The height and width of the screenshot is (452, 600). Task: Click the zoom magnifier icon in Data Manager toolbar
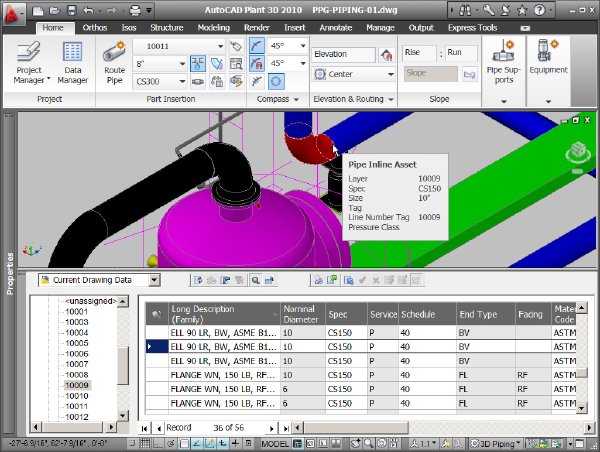pyautogui.click(x=255, y=280)
